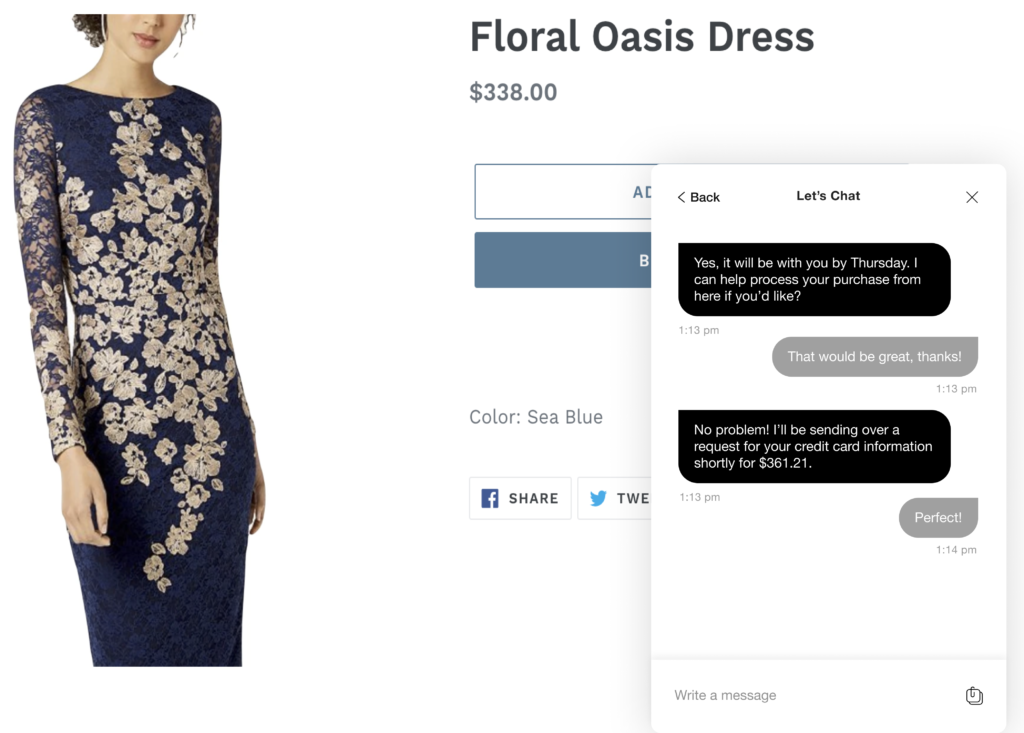Select the Facebook logo on the SHARE button
The width and height of the screenshot is (1024, 733).
pos(489,498)
